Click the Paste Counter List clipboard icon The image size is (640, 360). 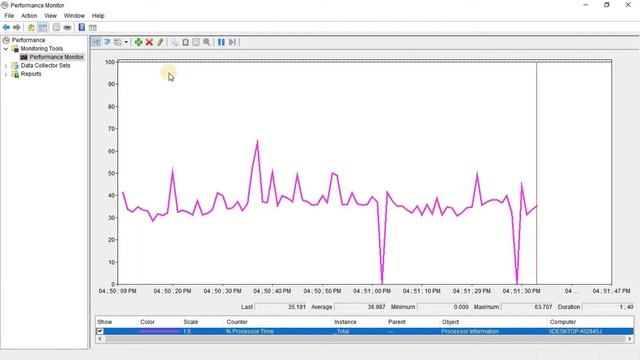tap(185, 42)
